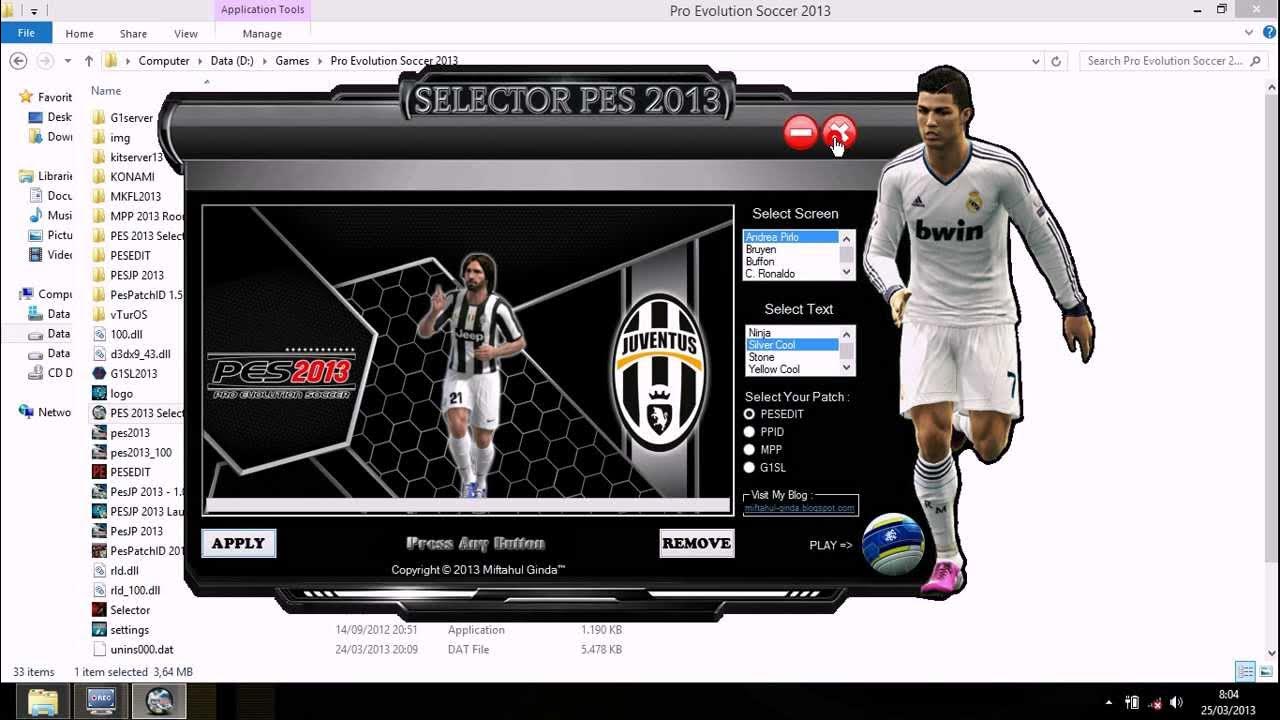The width and height of the screenshot is (1280, 720).
Task: Click the soccer ball PLAY icon
Action: click(892, 544)
